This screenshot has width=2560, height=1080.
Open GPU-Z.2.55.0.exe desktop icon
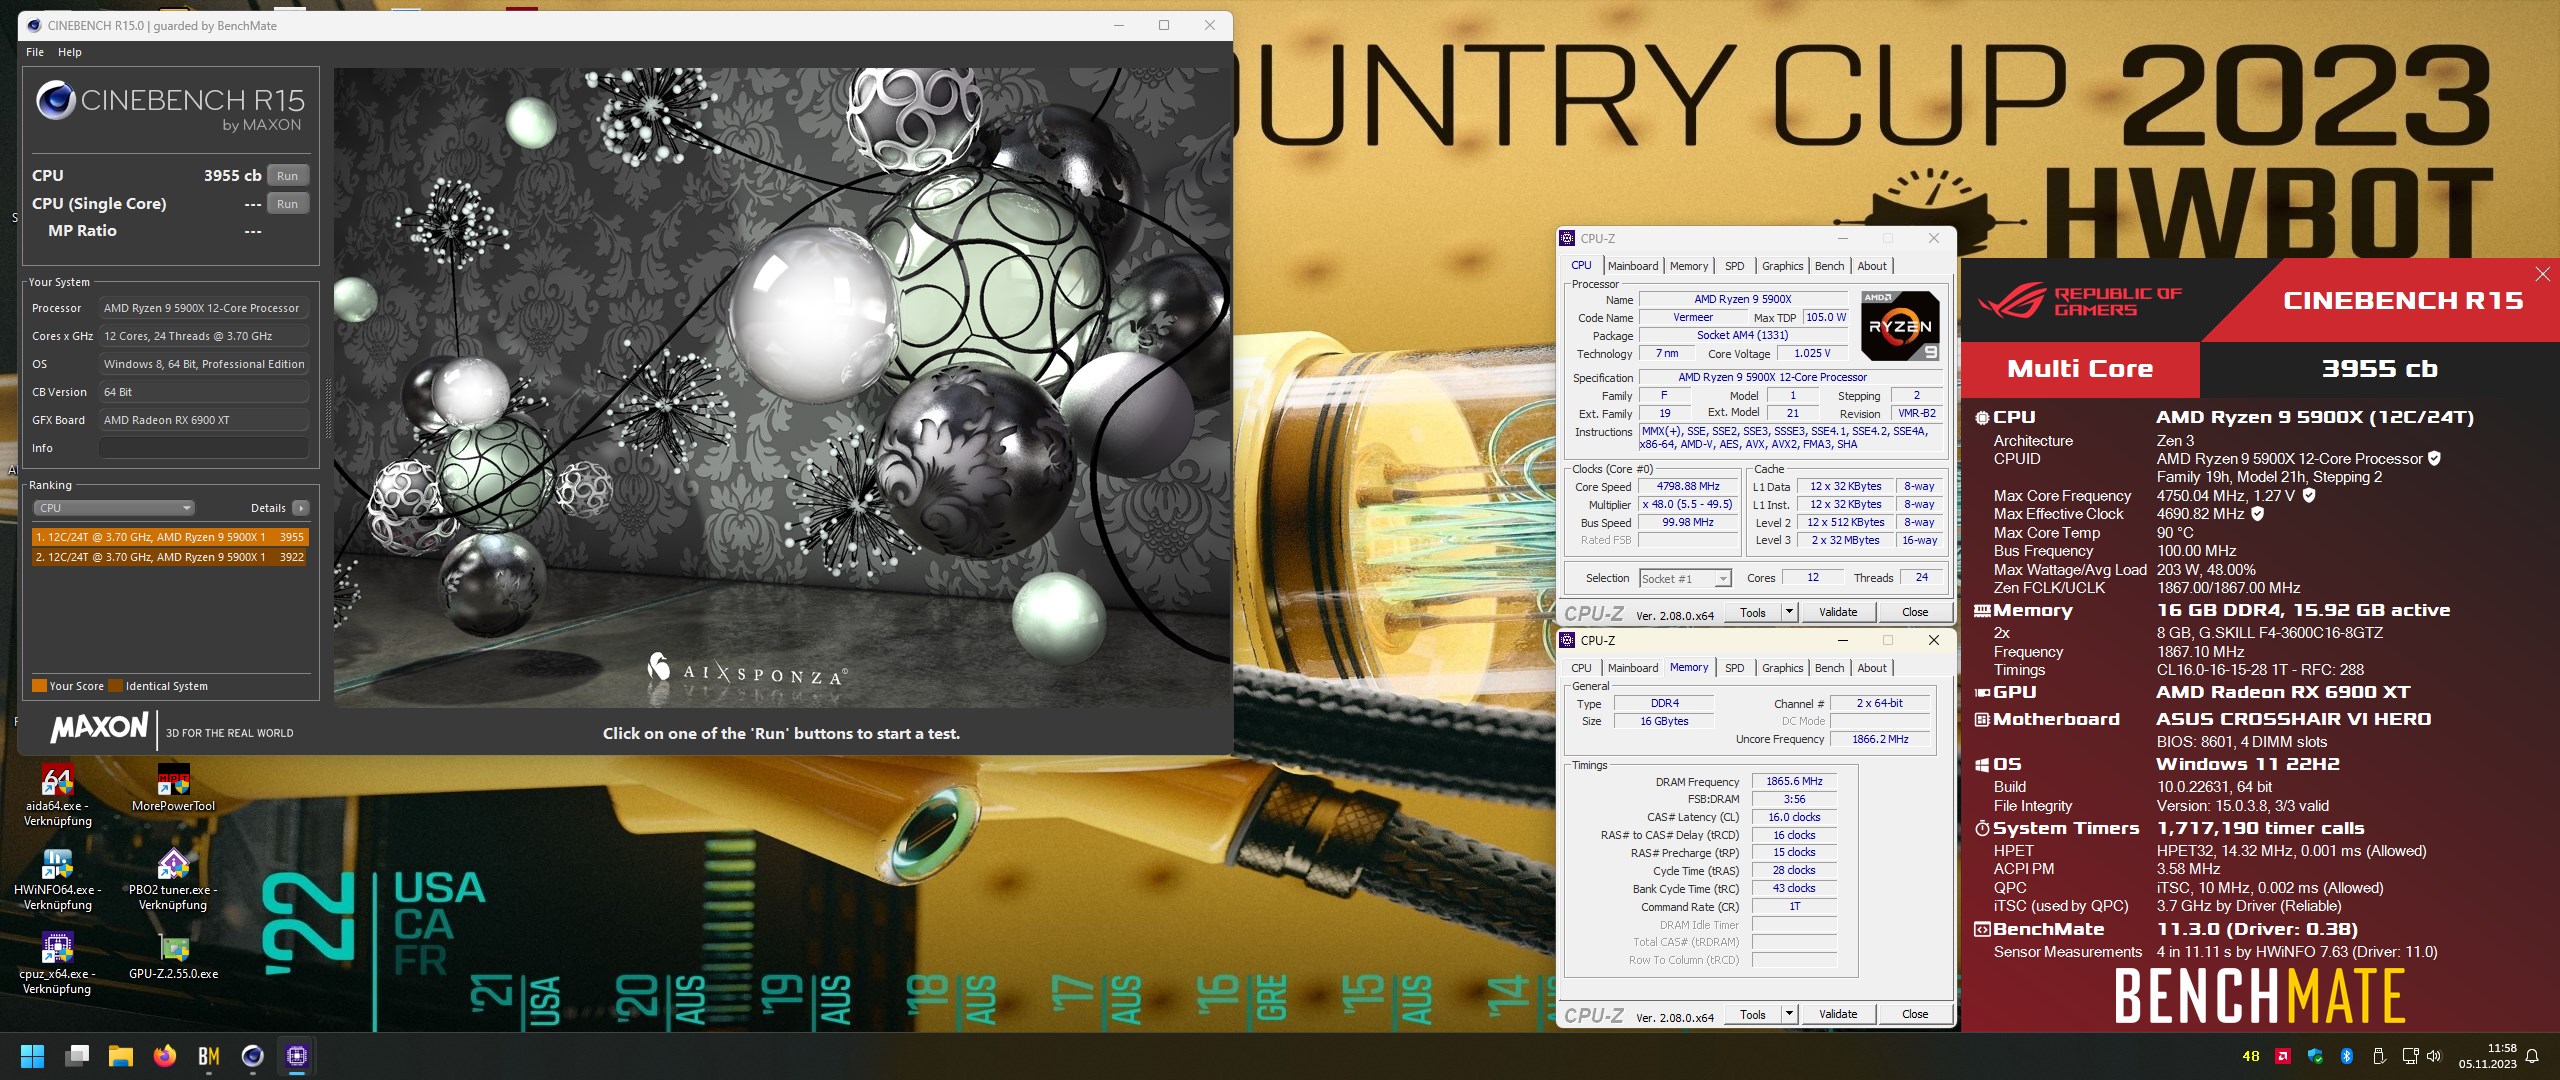173,957
